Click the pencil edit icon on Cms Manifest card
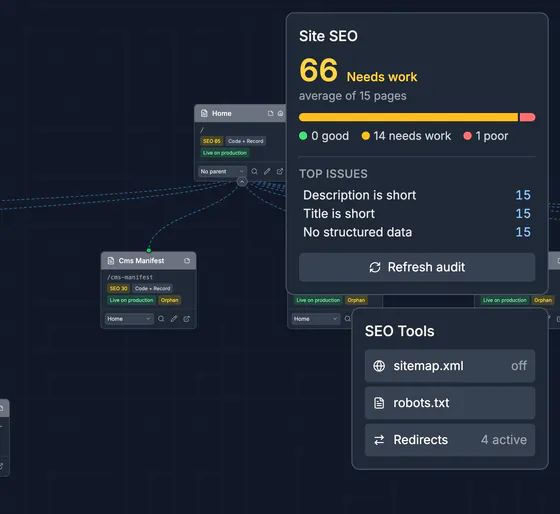560x514 pixels. (174, 319)
